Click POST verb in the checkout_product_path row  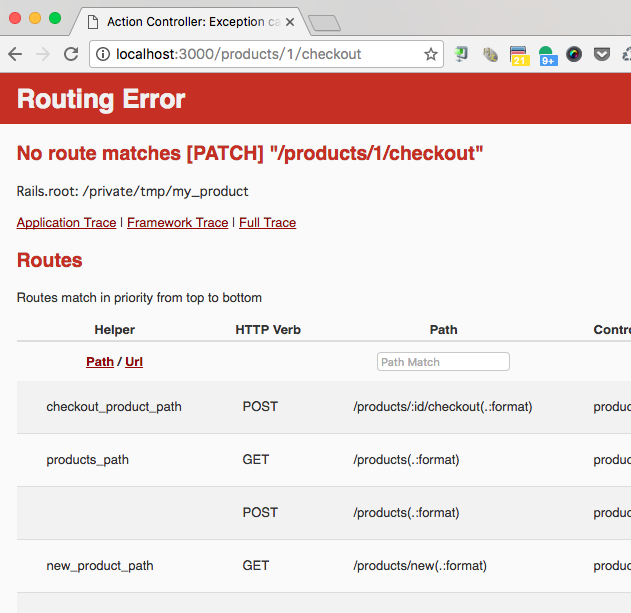(x=260, y=407)
